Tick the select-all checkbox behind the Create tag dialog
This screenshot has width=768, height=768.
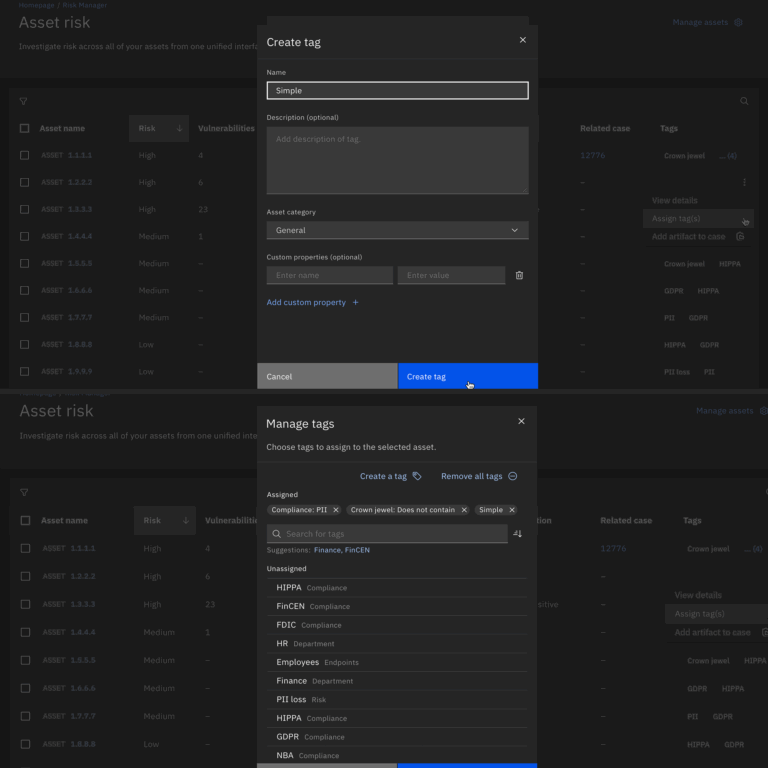click(x=24, y=128)
